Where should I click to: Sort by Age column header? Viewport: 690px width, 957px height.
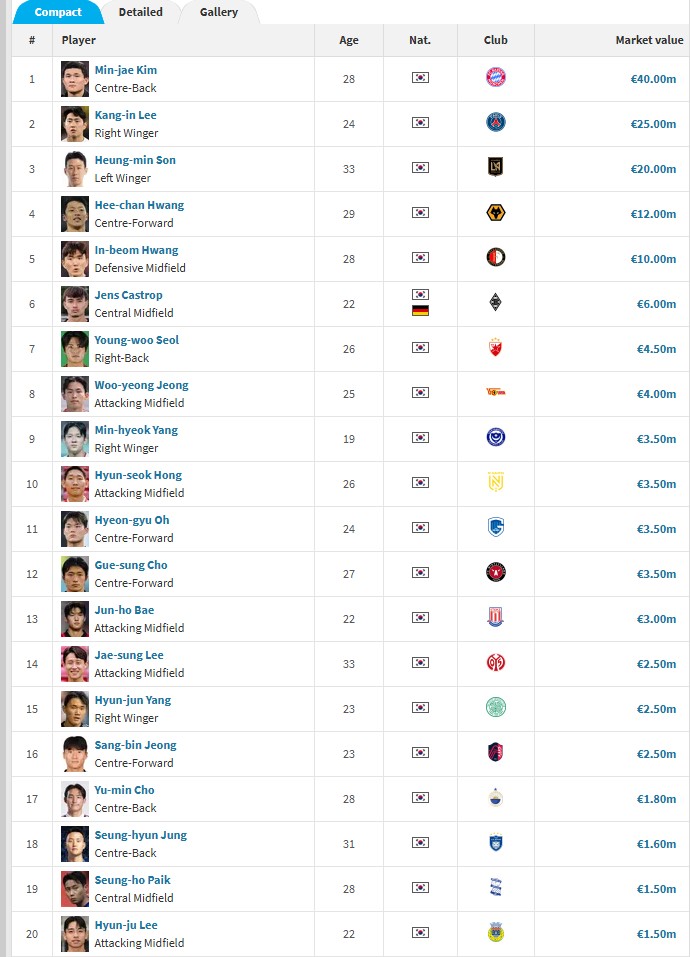point(348,40)
